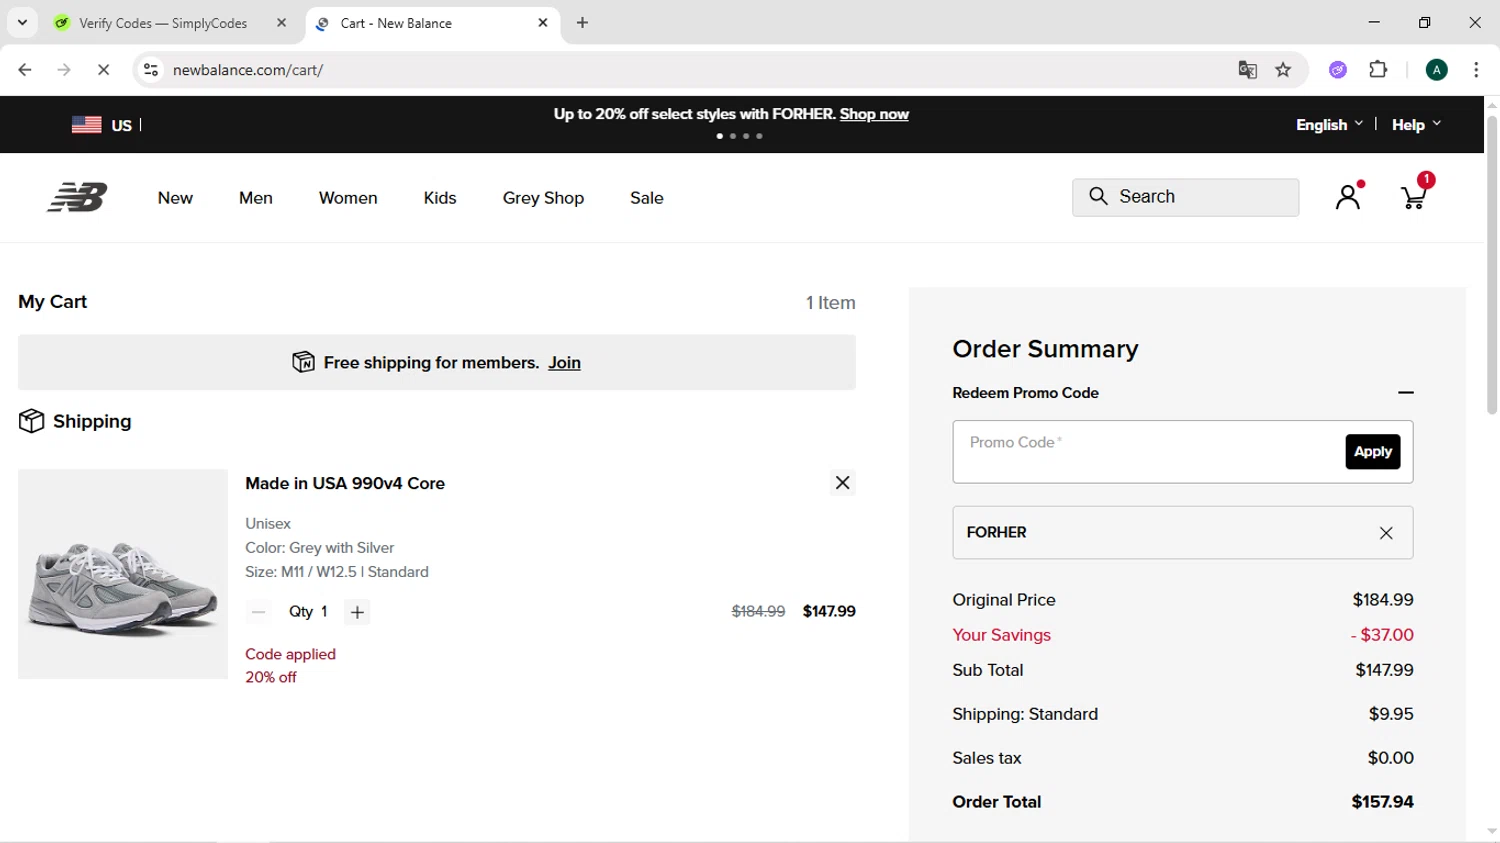This screenshot has height=843, width=1500.
Task: Open the shopping cart icon
Action: 1413,198
